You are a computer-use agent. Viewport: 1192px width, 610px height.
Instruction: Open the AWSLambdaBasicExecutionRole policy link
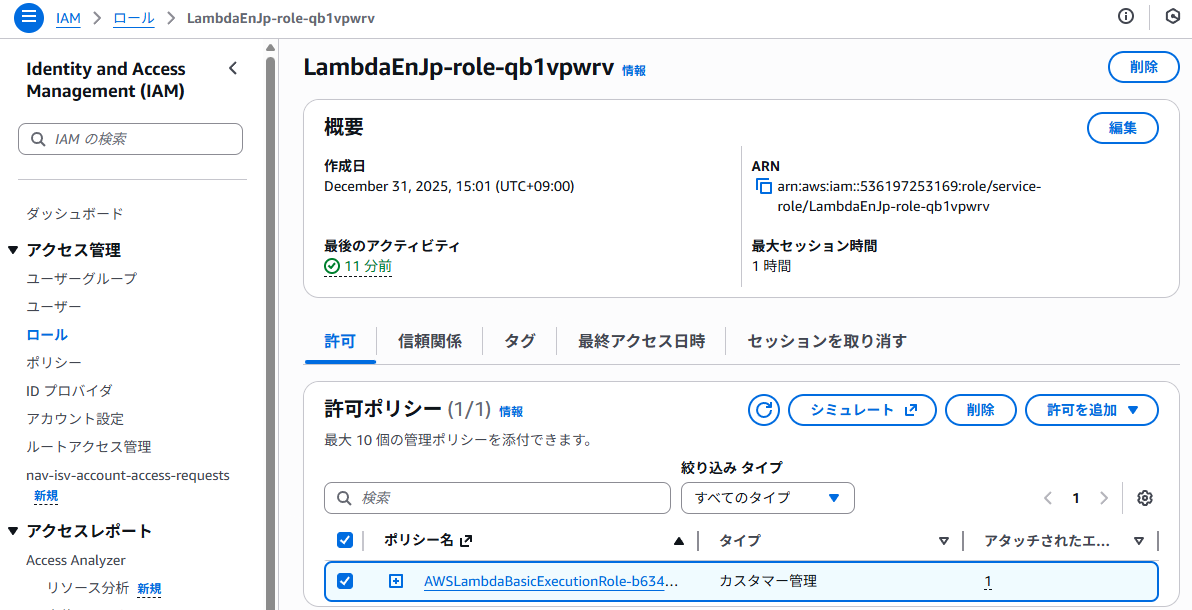551,581
